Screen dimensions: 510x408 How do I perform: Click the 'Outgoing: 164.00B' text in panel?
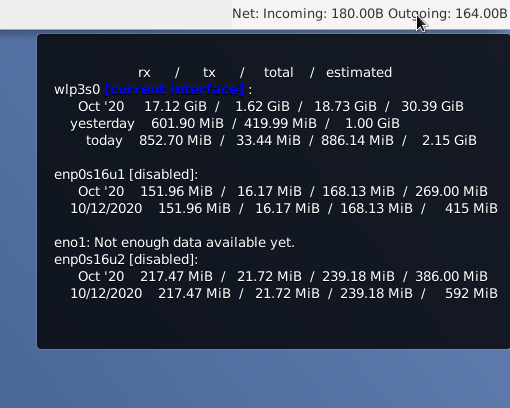448,14
